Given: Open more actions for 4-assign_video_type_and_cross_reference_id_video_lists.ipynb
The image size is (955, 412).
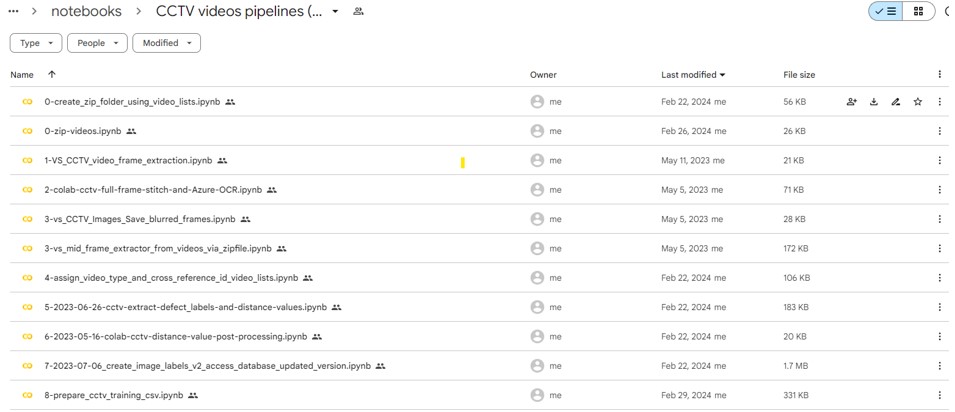Looking at the screenshot, I should pyautogui.click(x=940, y=278).
